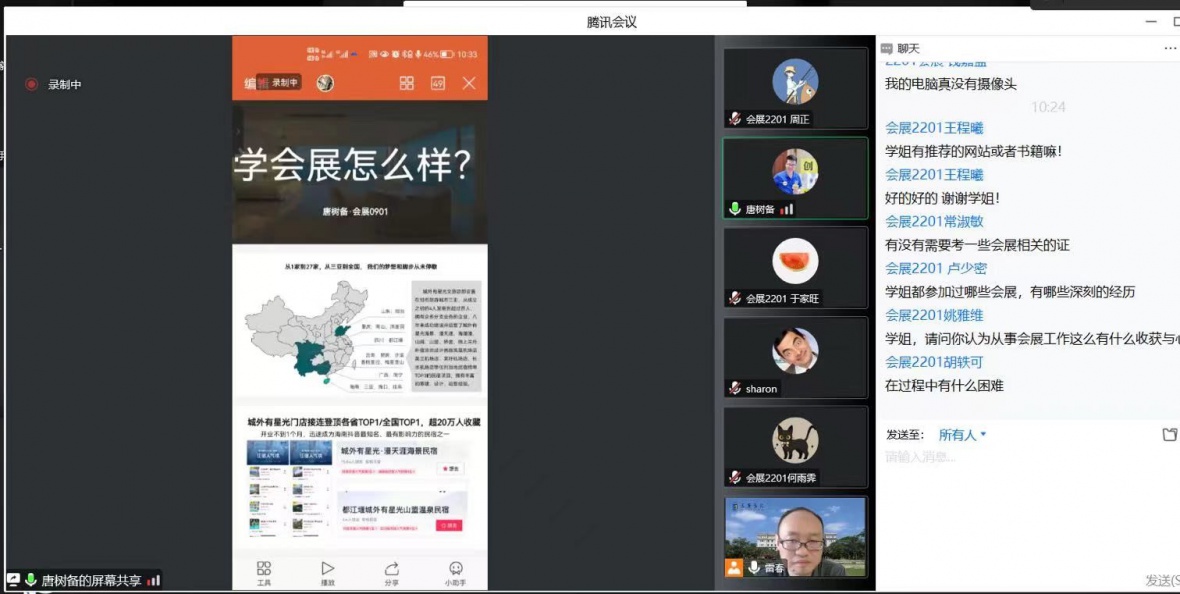Open the chat panel more options ellipsis
Viewport: 1180px width, 594px height.
(x=1170, y=48)
